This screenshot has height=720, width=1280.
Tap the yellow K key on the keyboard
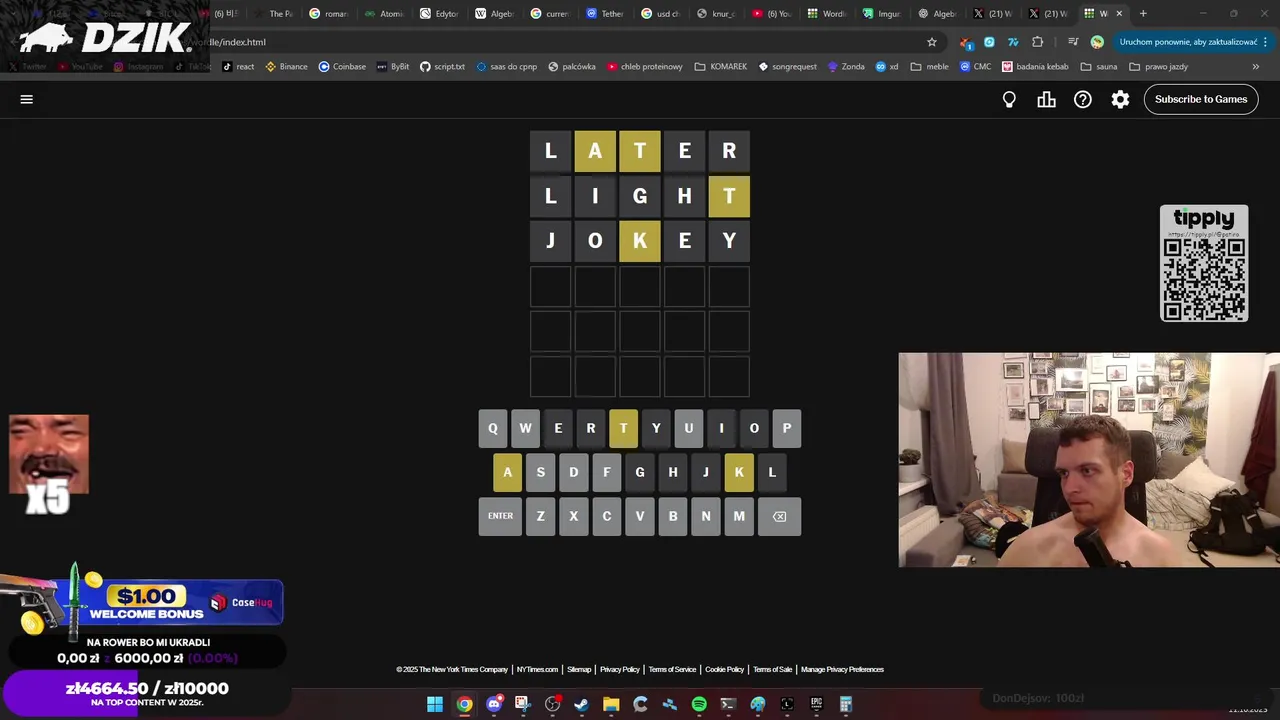tap(738, 472)
